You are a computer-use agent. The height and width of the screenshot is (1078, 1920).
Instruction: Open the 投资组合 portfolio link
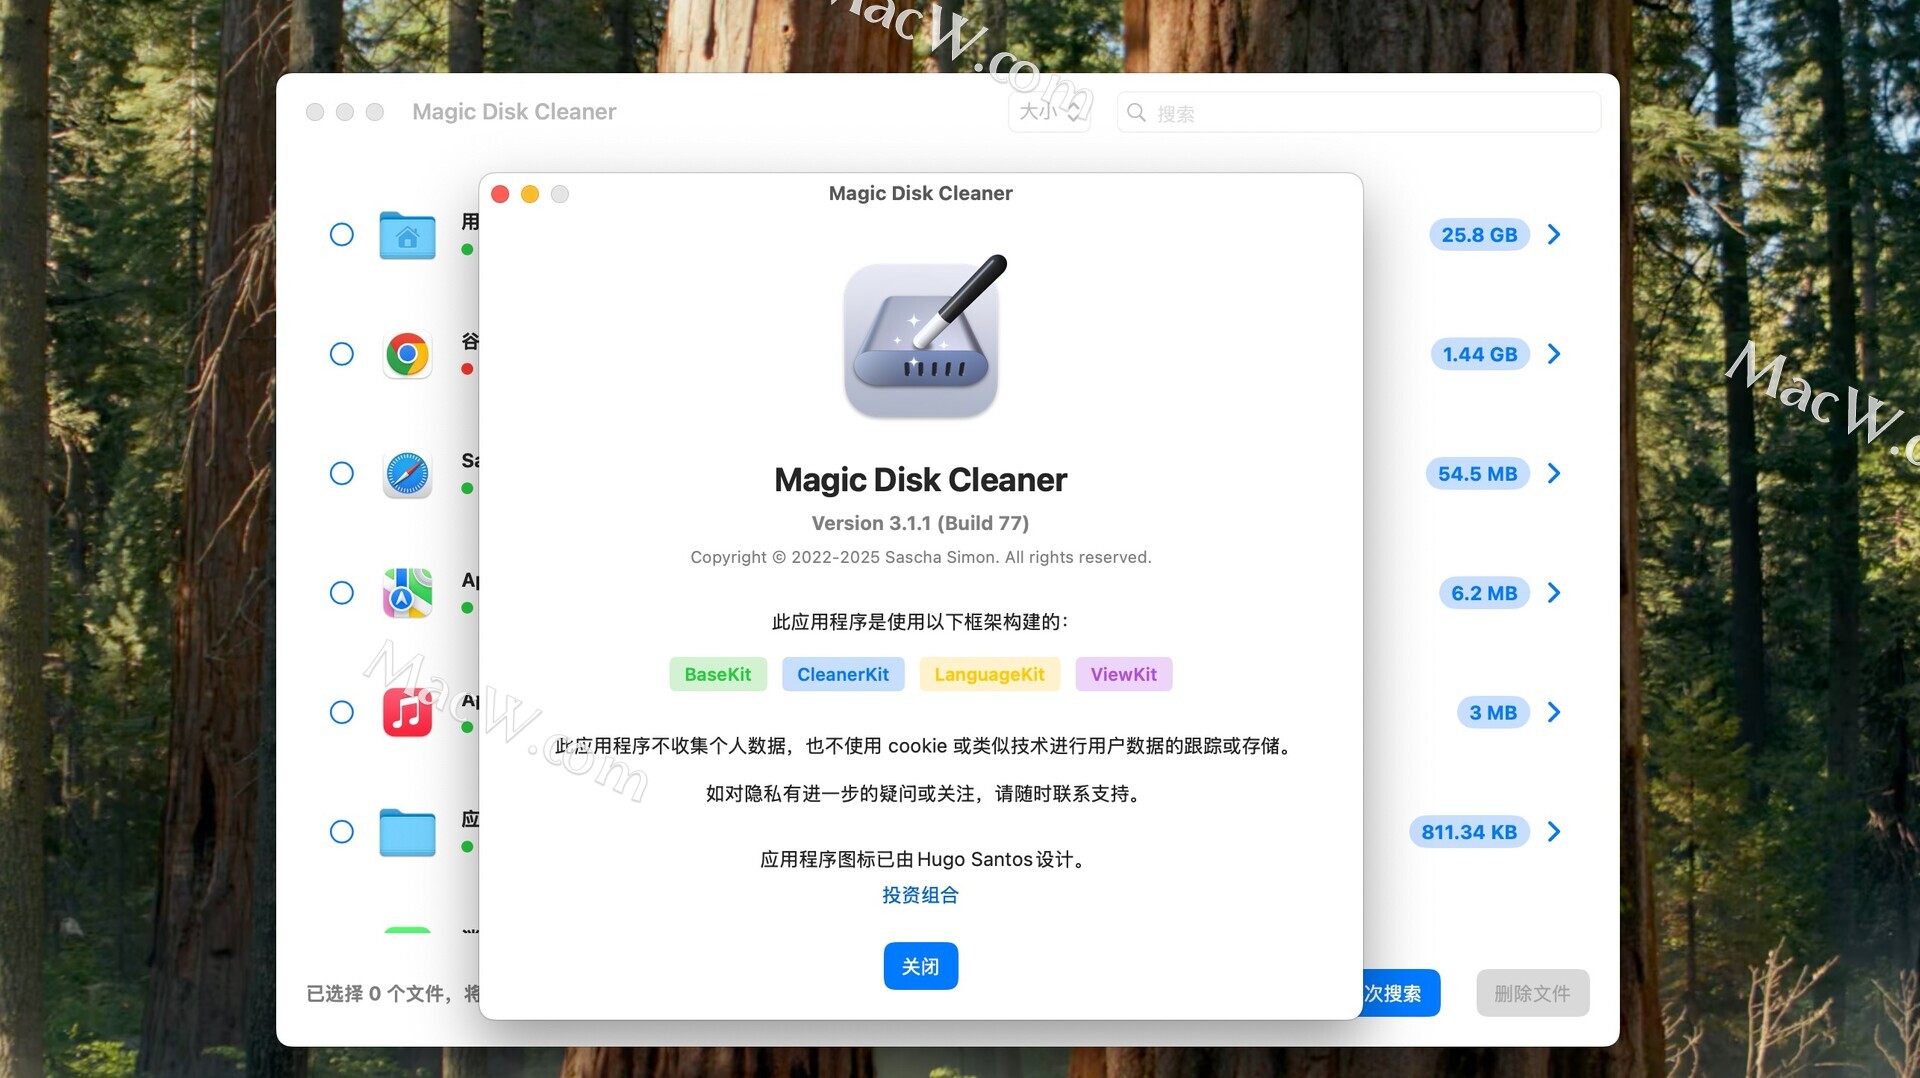[921, 895]
